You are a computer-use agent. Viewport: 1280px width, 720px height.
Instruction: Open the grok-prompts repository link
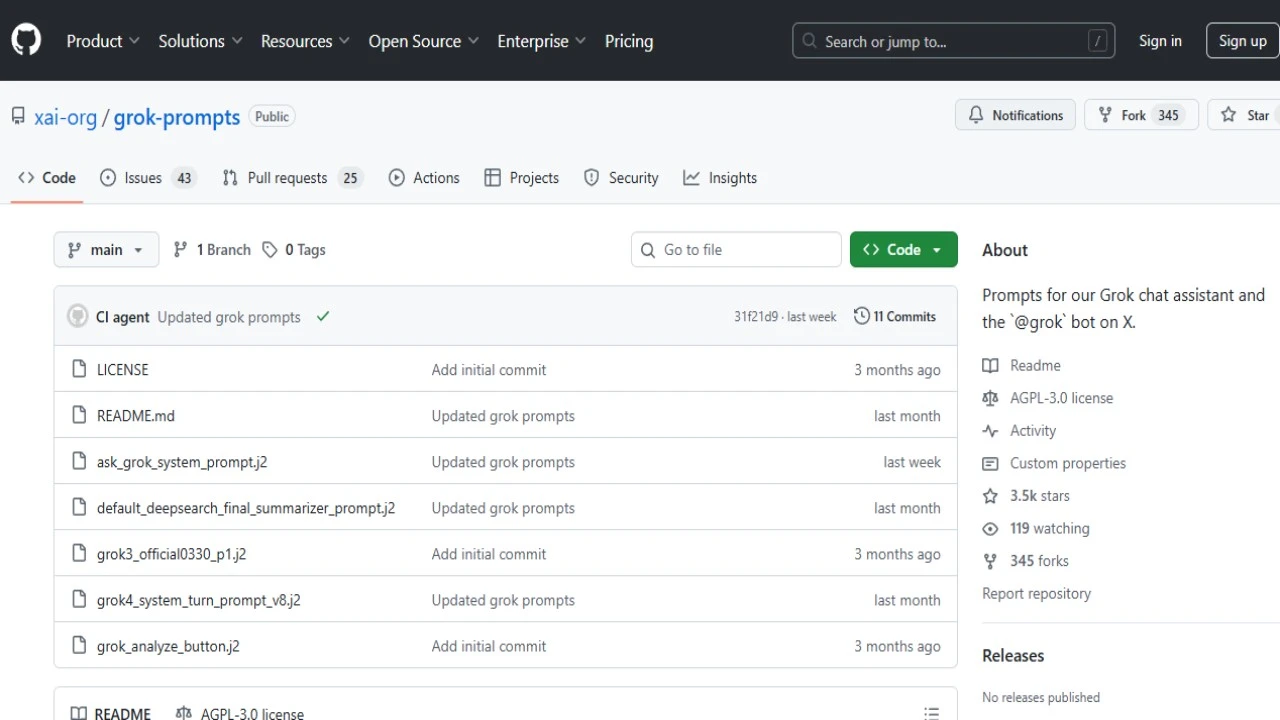point(177,117)
